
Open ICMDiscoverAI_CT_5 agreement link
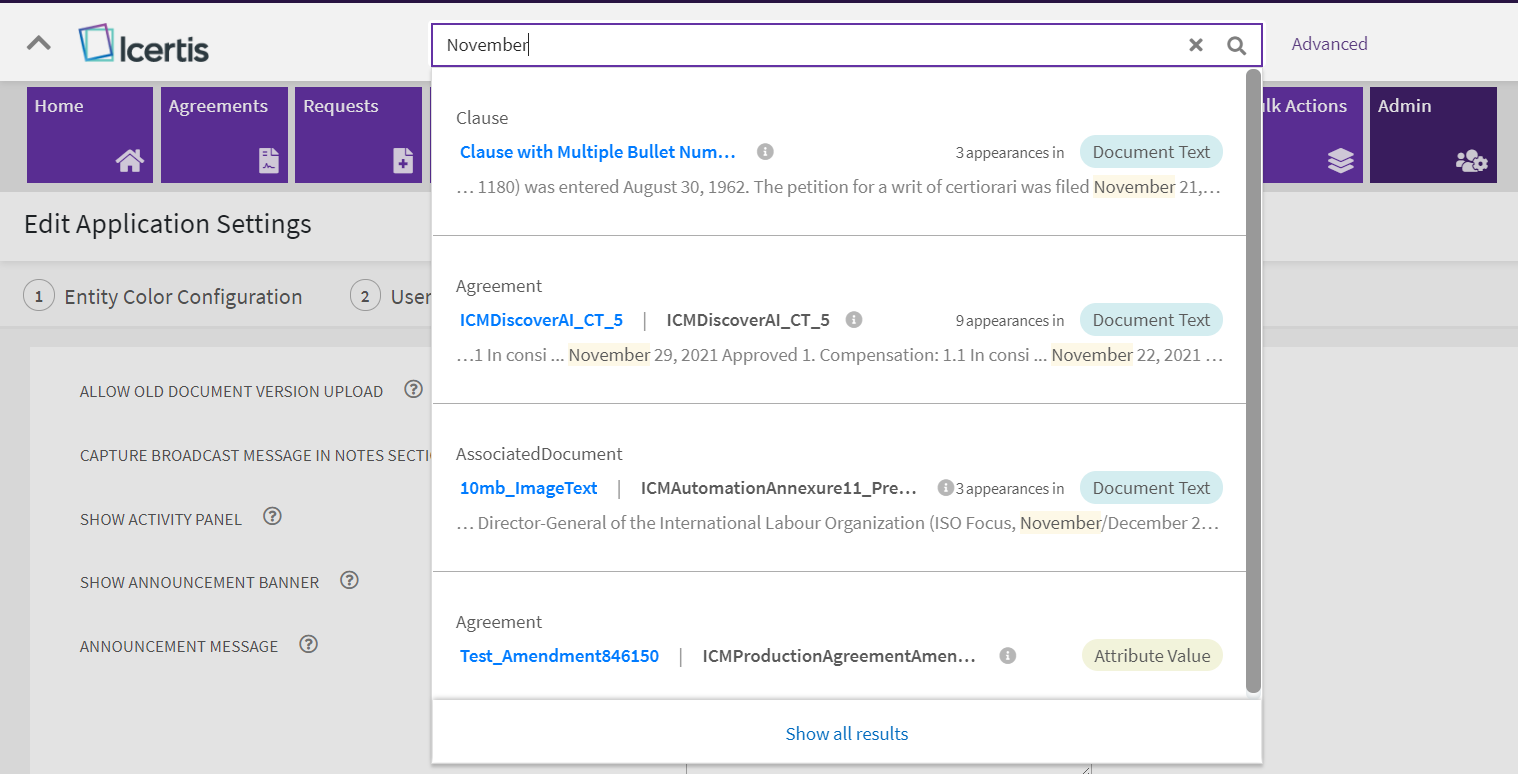[541, 320]
